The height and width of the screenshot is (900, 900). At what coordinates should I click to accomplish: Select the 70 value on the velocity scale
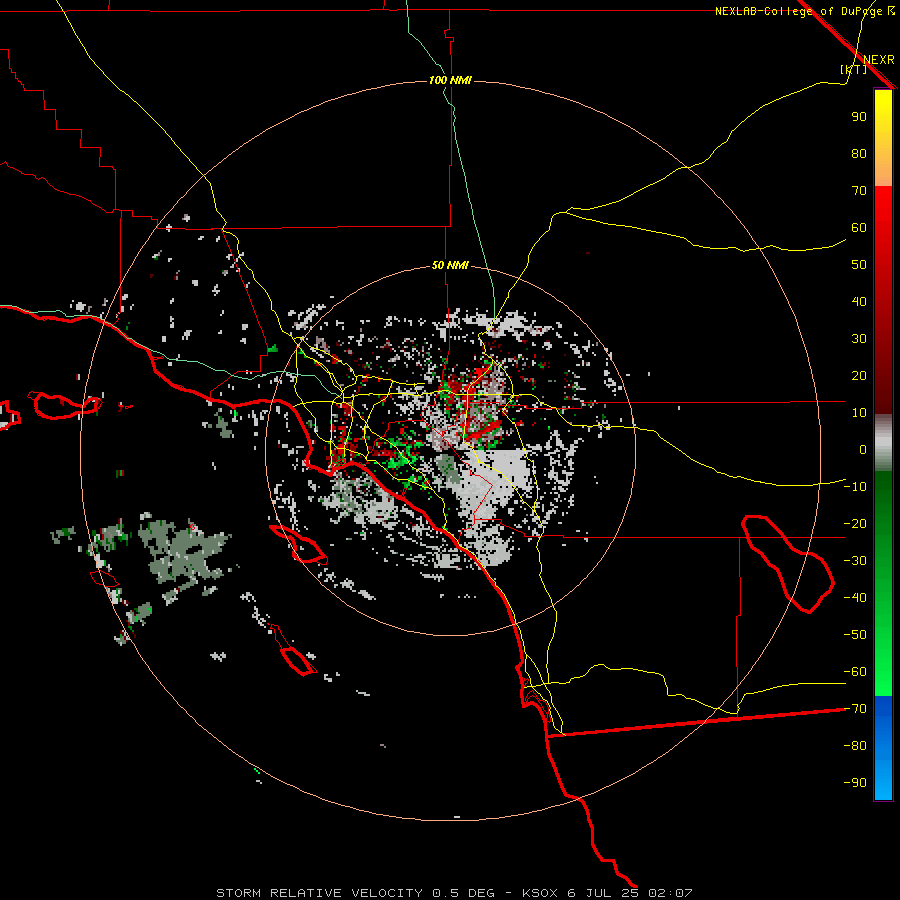pyautogui.click(x=859, y=191)
